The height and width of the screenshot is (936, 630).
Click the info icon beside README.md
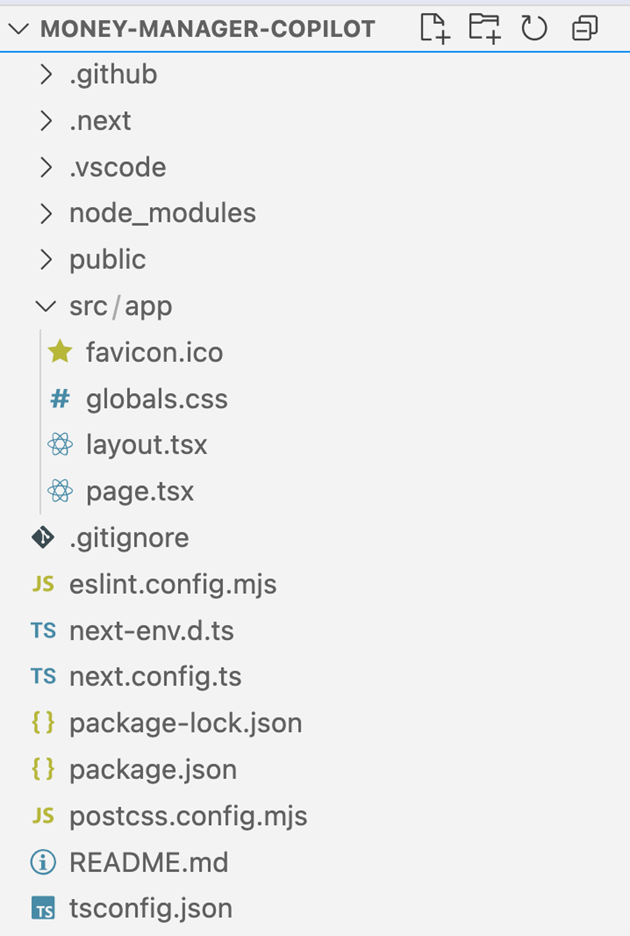[43, 862]
